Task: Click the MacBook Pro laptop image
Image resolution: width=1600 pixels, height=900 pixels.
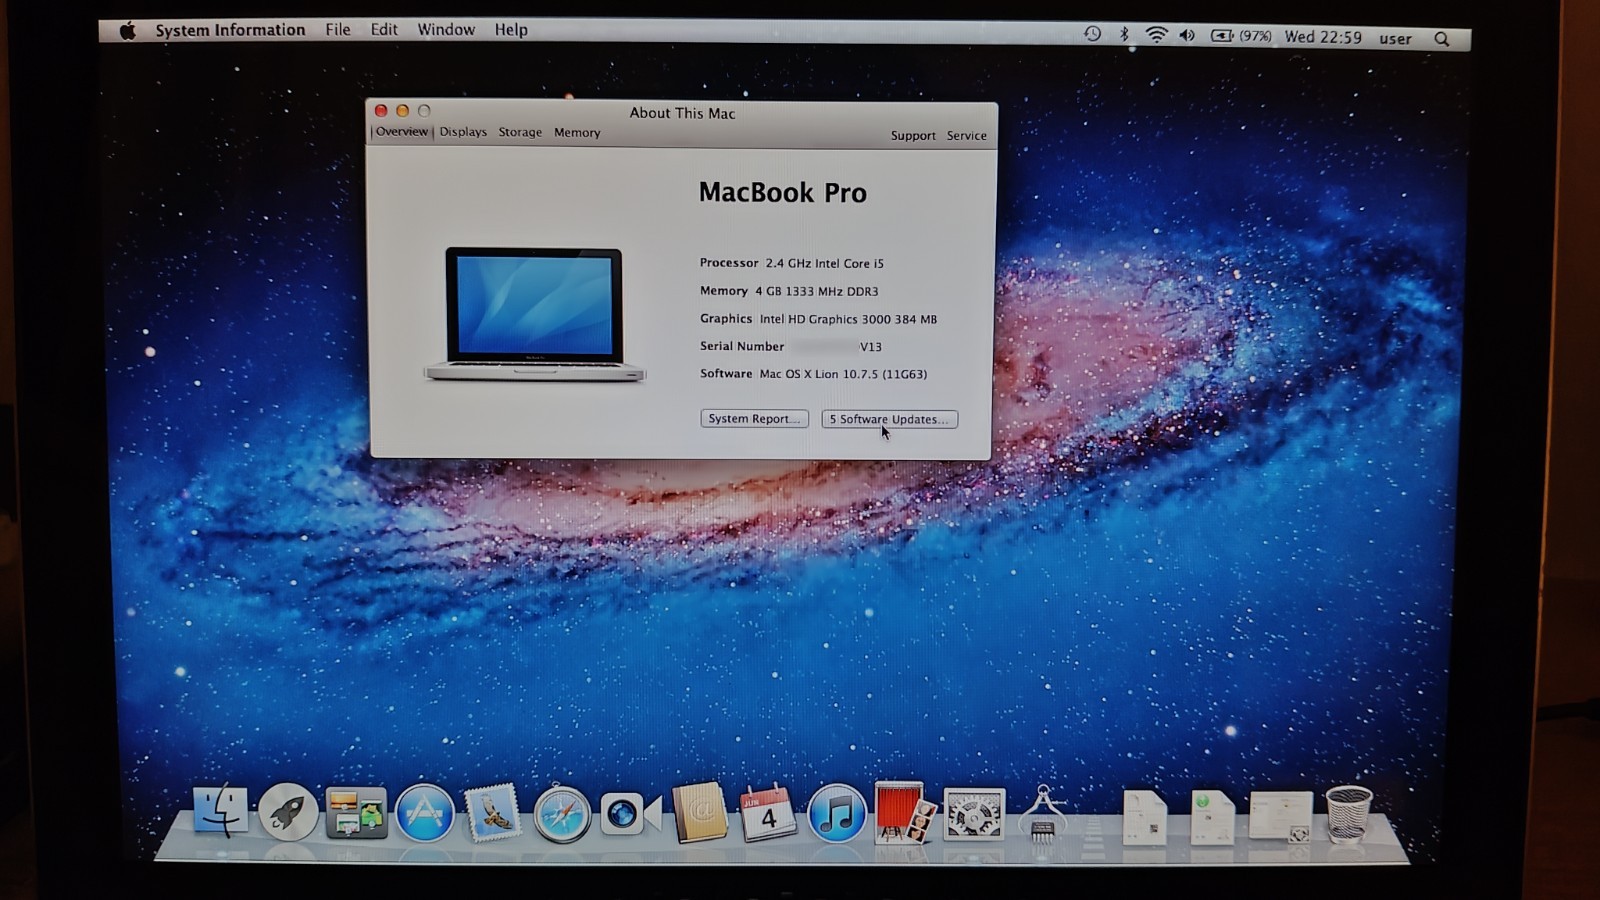Action: 534,315
